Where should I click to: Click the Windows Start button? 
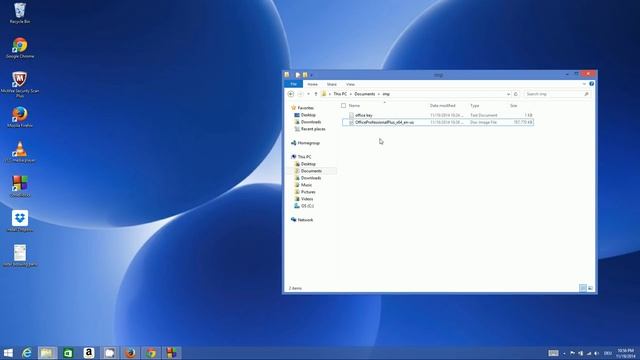click(8, 353)
